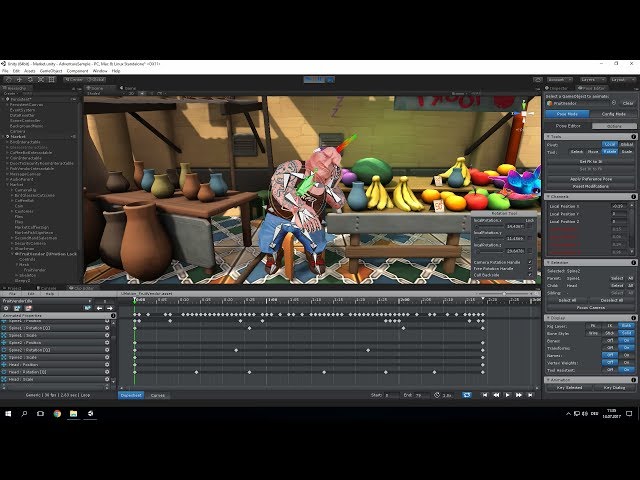The image size is (640, 480).
Task: Select the Scale tool in Unity toolbar
Action: [41, 80]
